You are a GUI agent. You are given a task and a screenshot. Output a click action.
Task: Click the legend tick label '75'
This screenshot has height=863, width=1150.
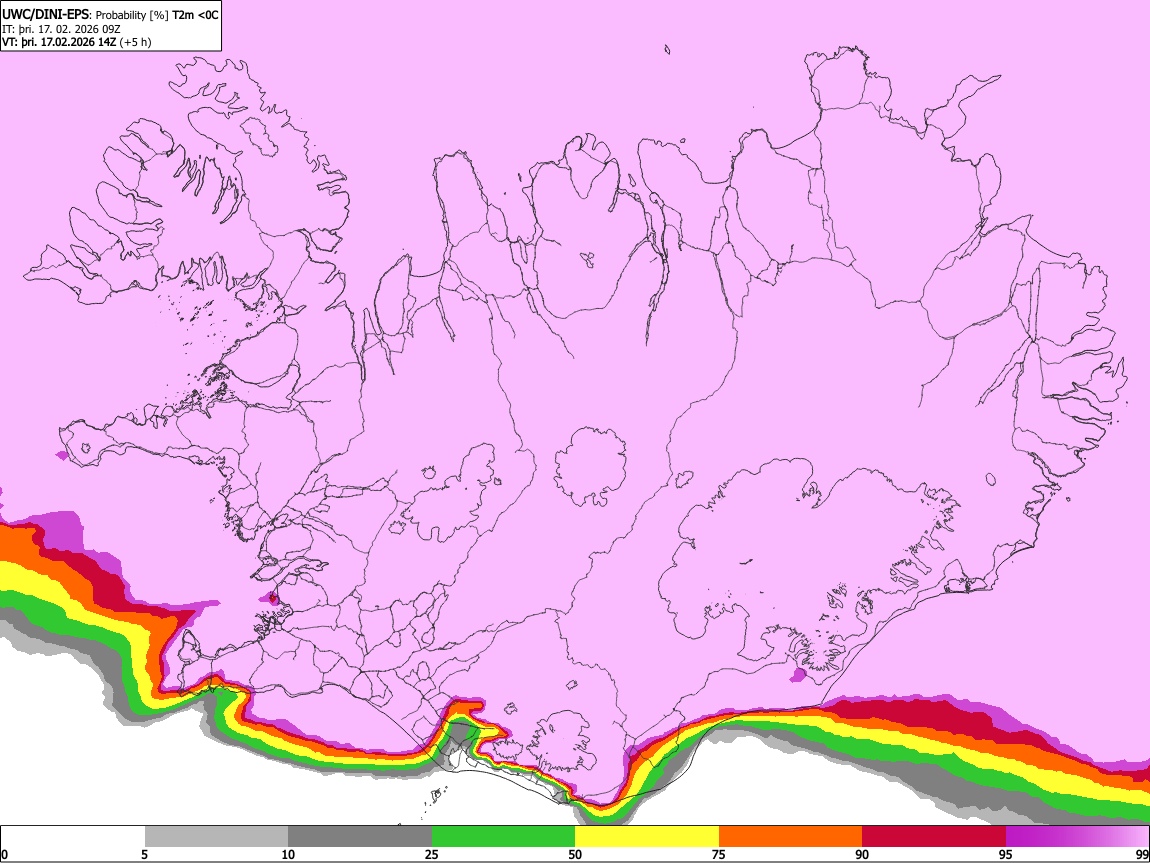coord(719,855)
